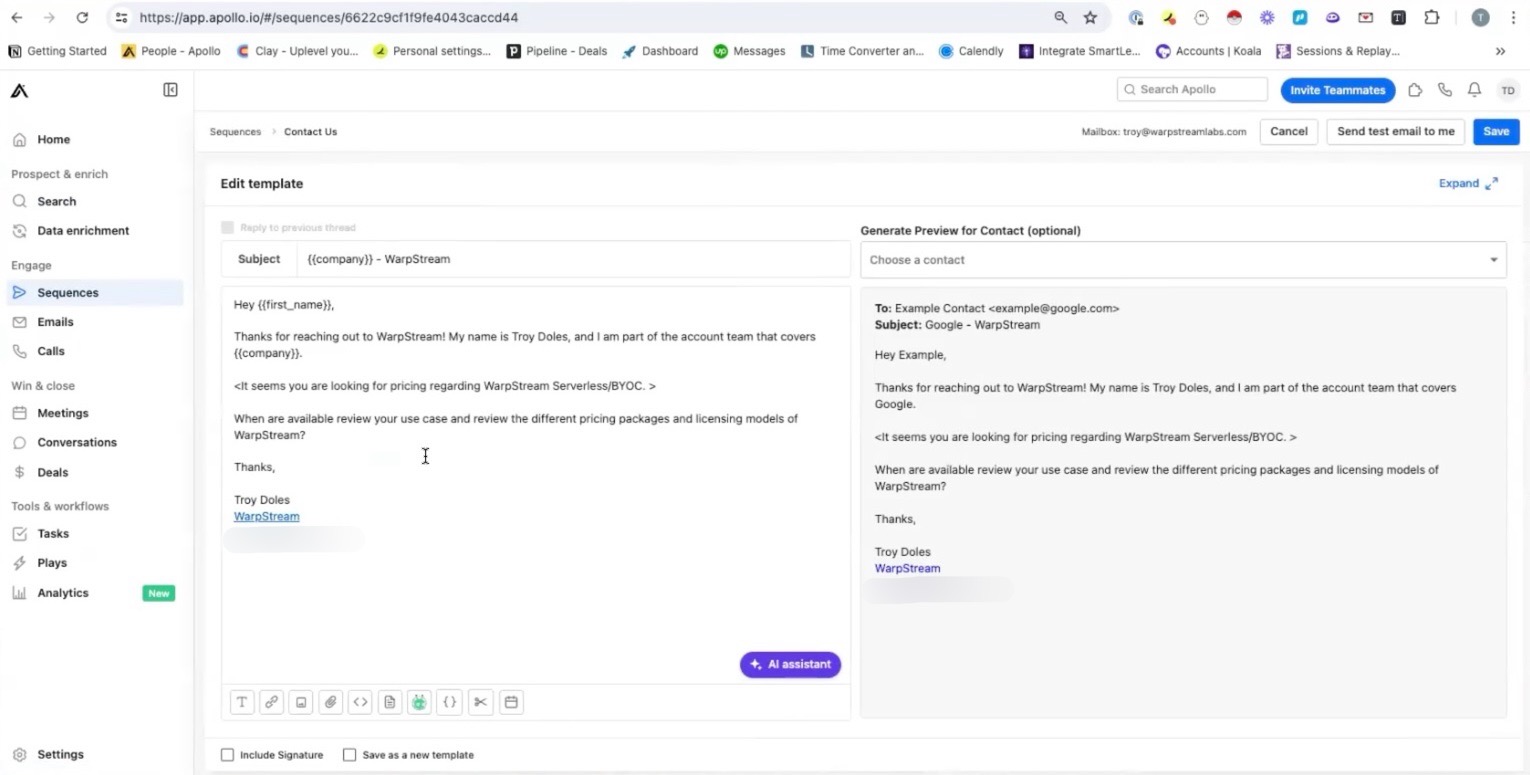
Task: Open Chrome extensions puzzle icon
Action: click(x=1431, y=17)
